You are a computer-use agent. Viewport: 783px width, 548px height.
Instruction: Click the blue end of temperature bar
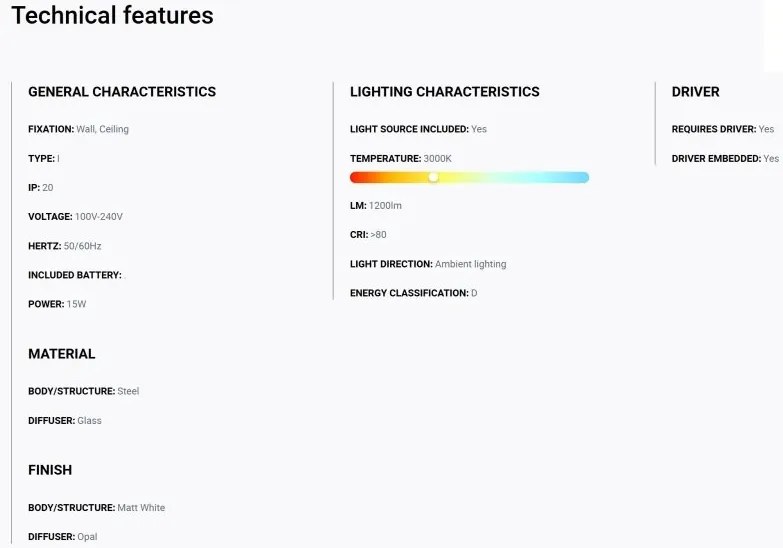(582, 177)
